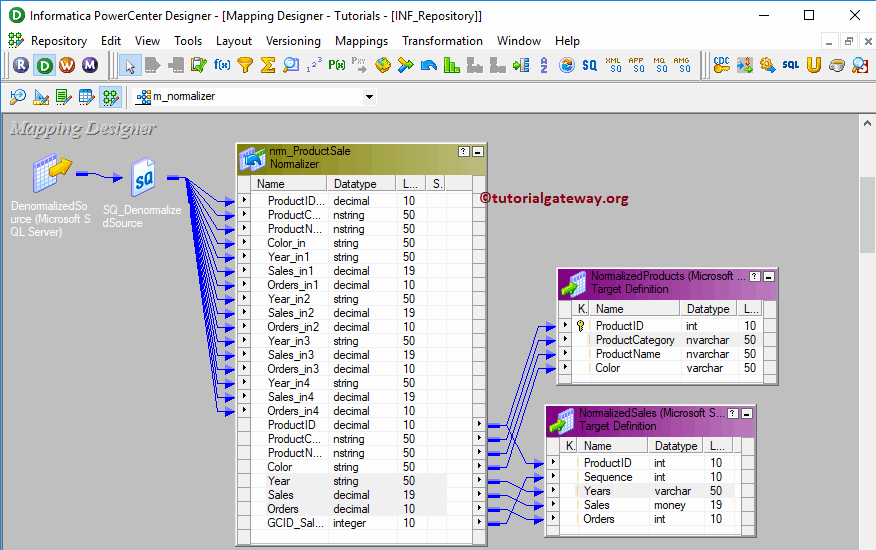This screenshot has height=550, width=876.
Task: Click the help button on NormalizedProducts
Action: (x=755, y=277)
